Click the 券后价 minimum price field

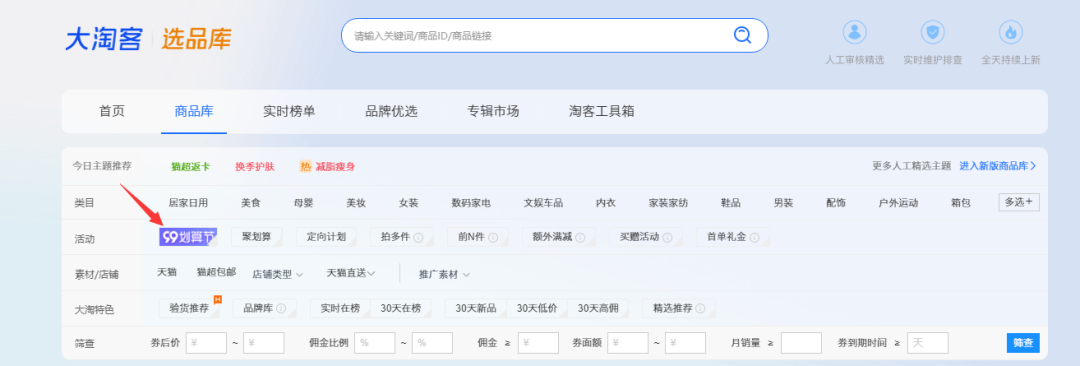206,343
